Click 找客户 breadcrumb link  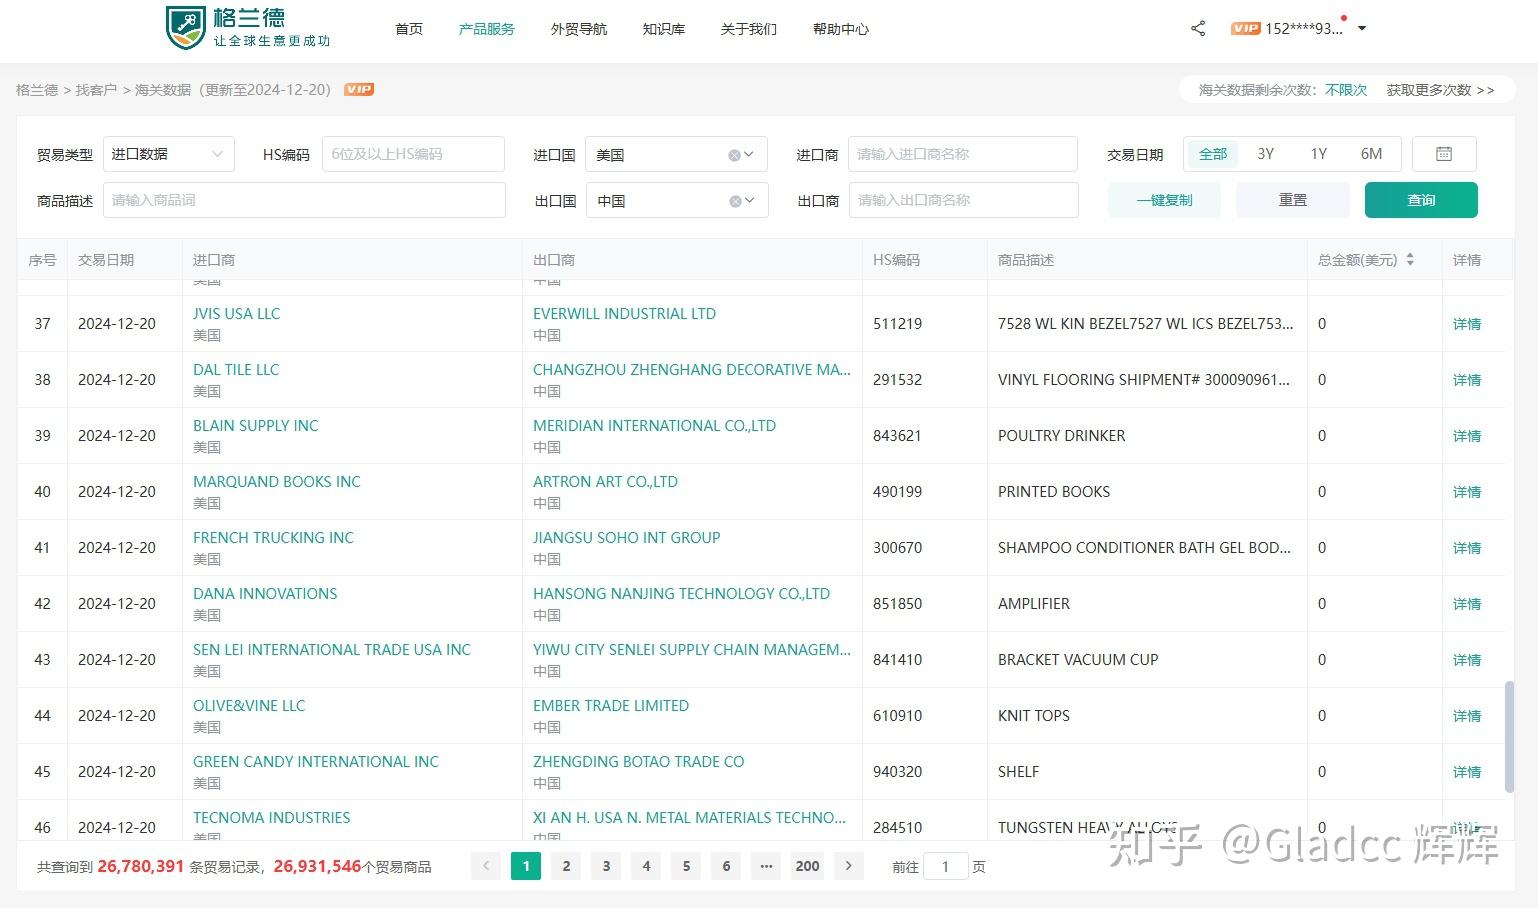coord(96,90)
